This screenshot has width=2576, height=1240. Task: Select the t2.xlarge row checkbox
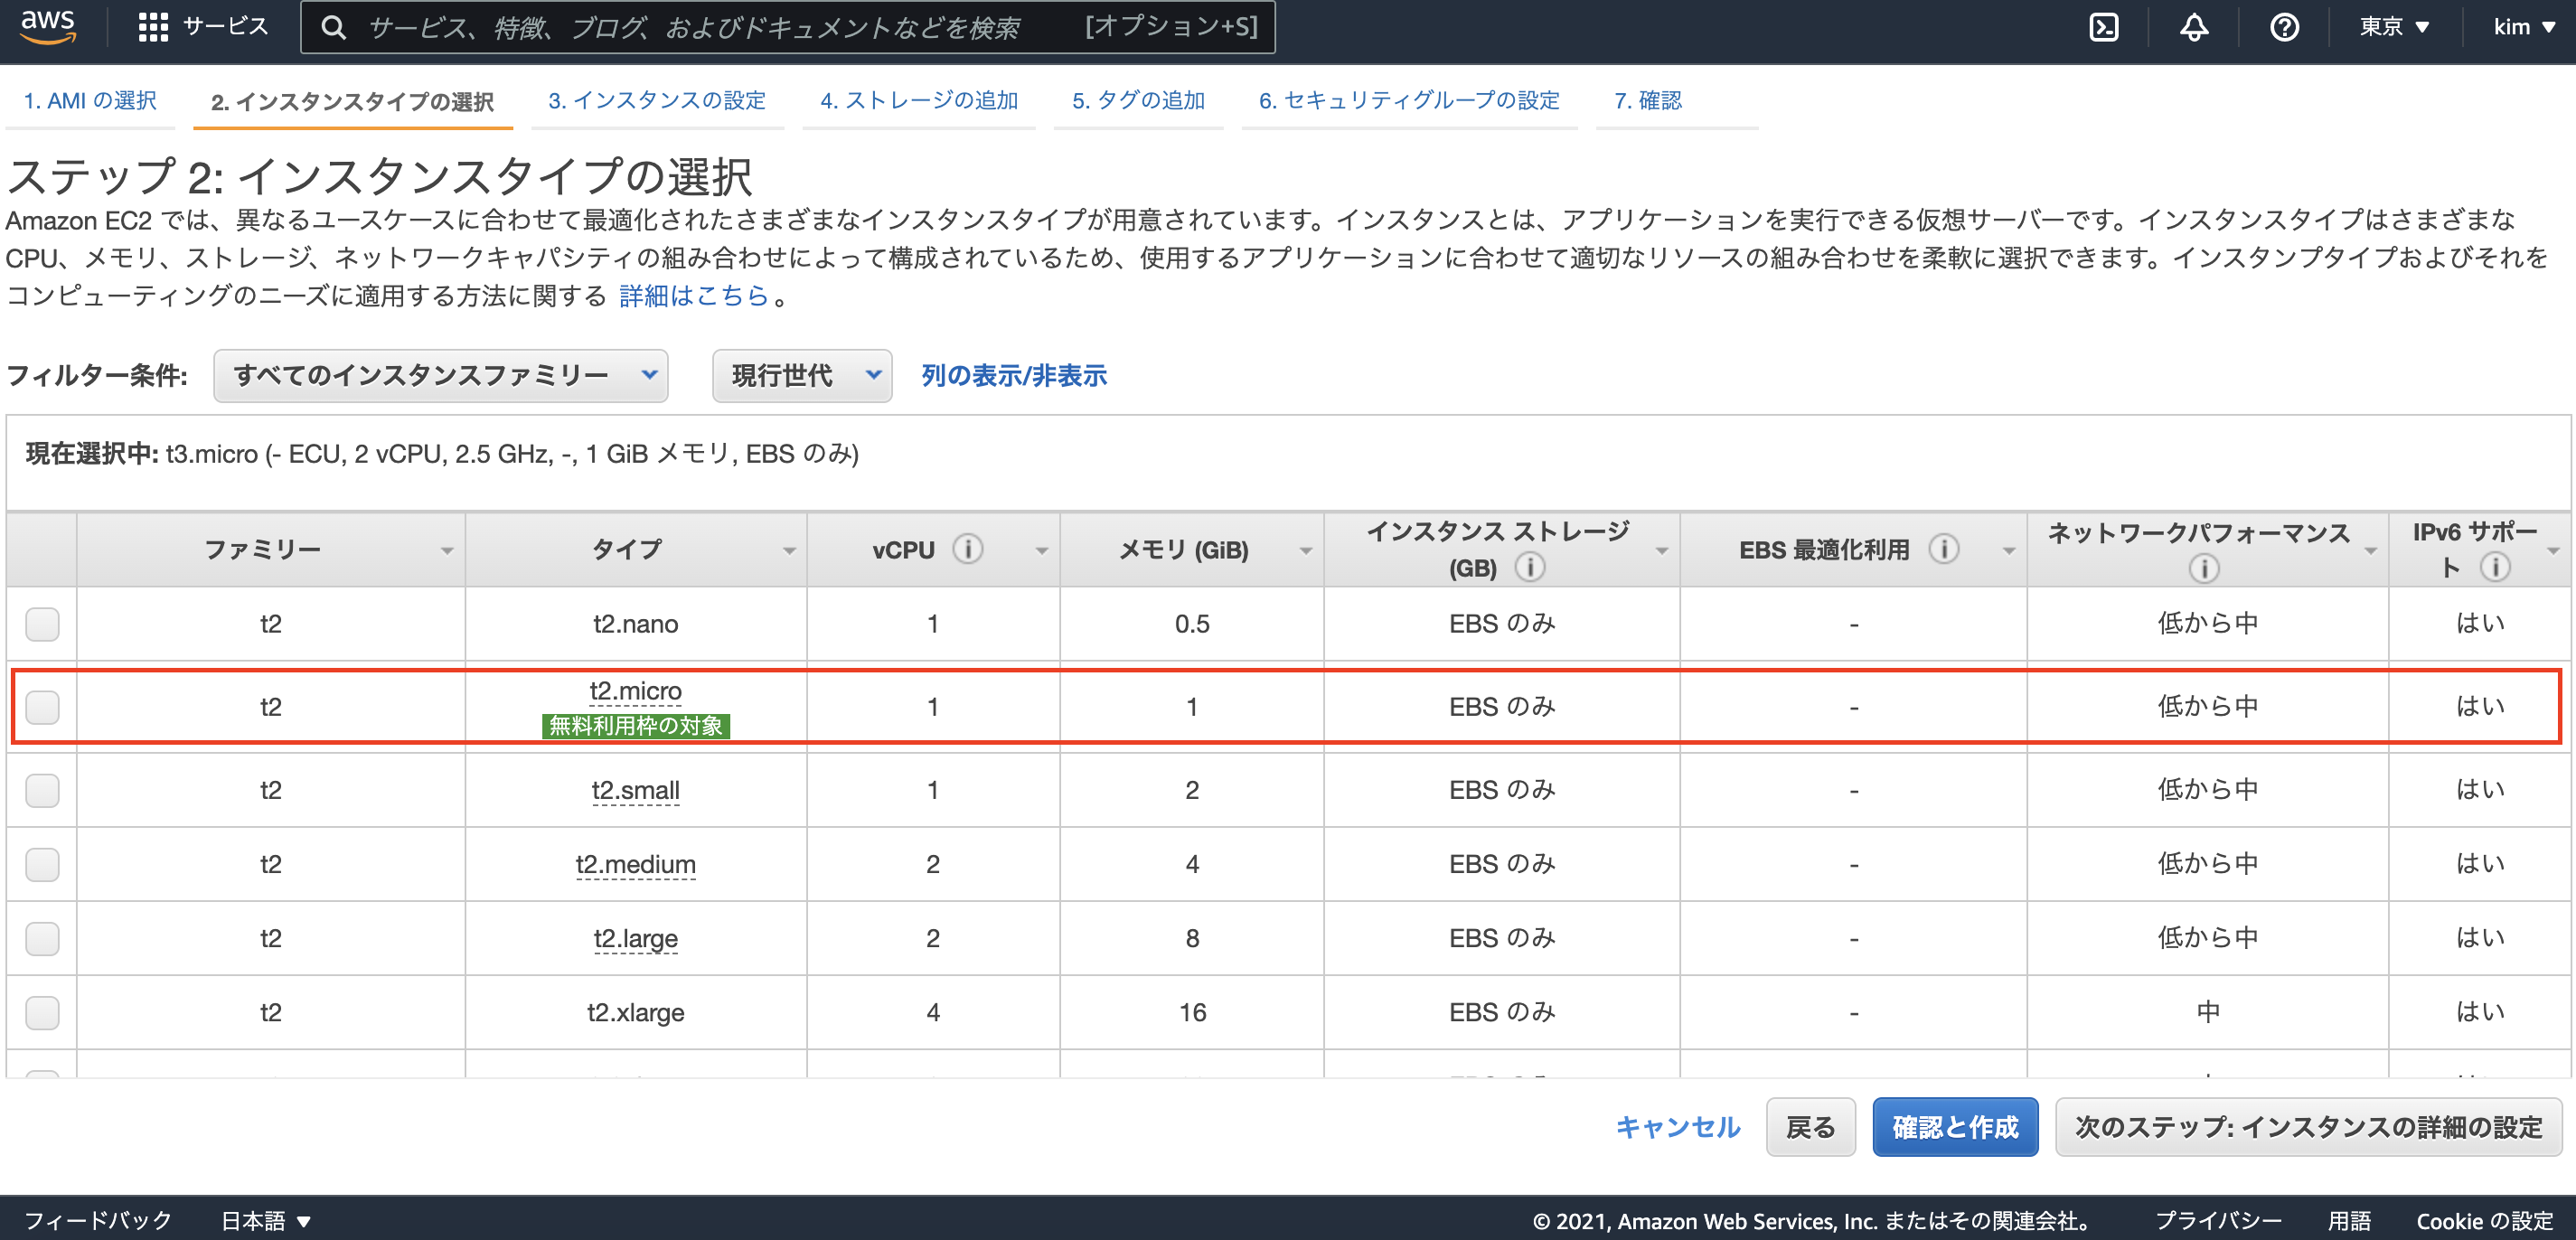pos(42,1012)
